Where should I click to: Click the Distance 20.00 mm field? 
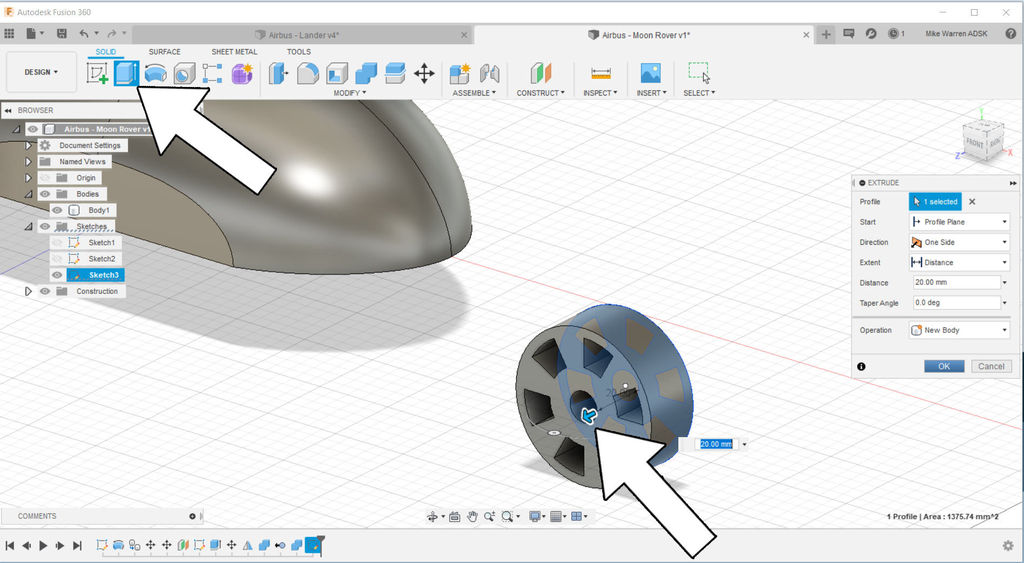coord(957,283)
